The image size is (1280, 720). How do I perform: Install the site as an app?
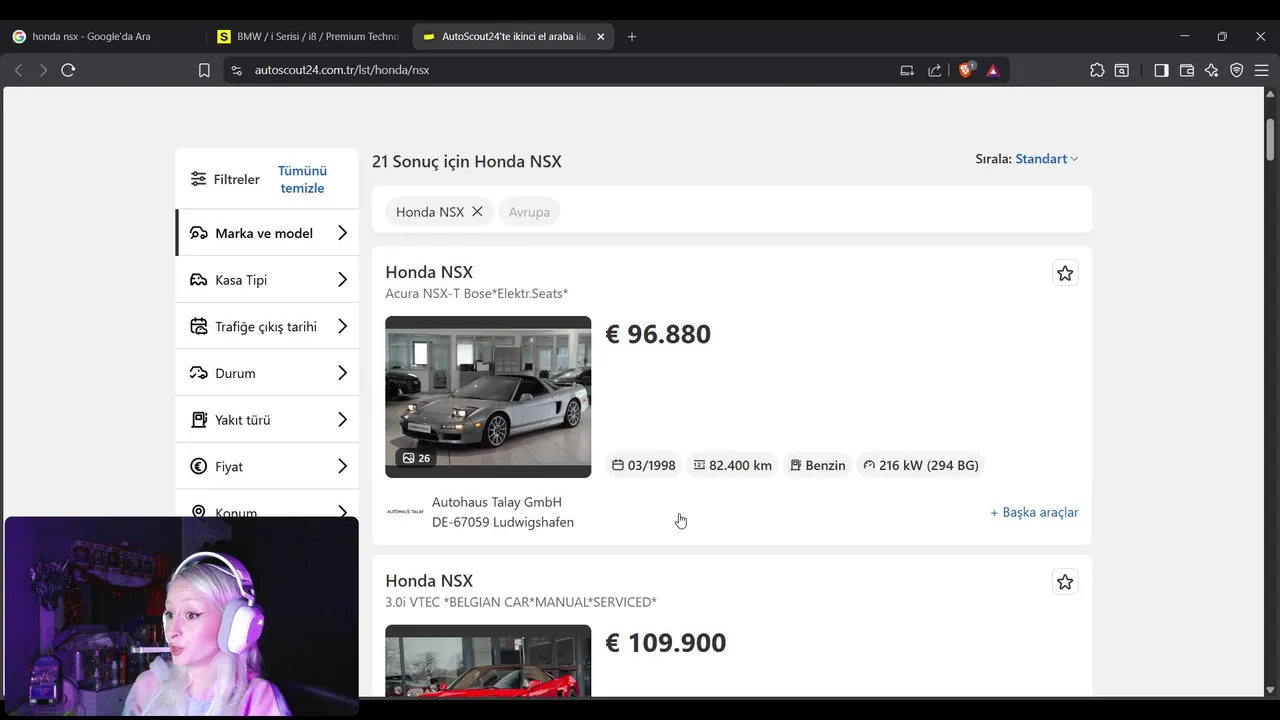[907, 70]
